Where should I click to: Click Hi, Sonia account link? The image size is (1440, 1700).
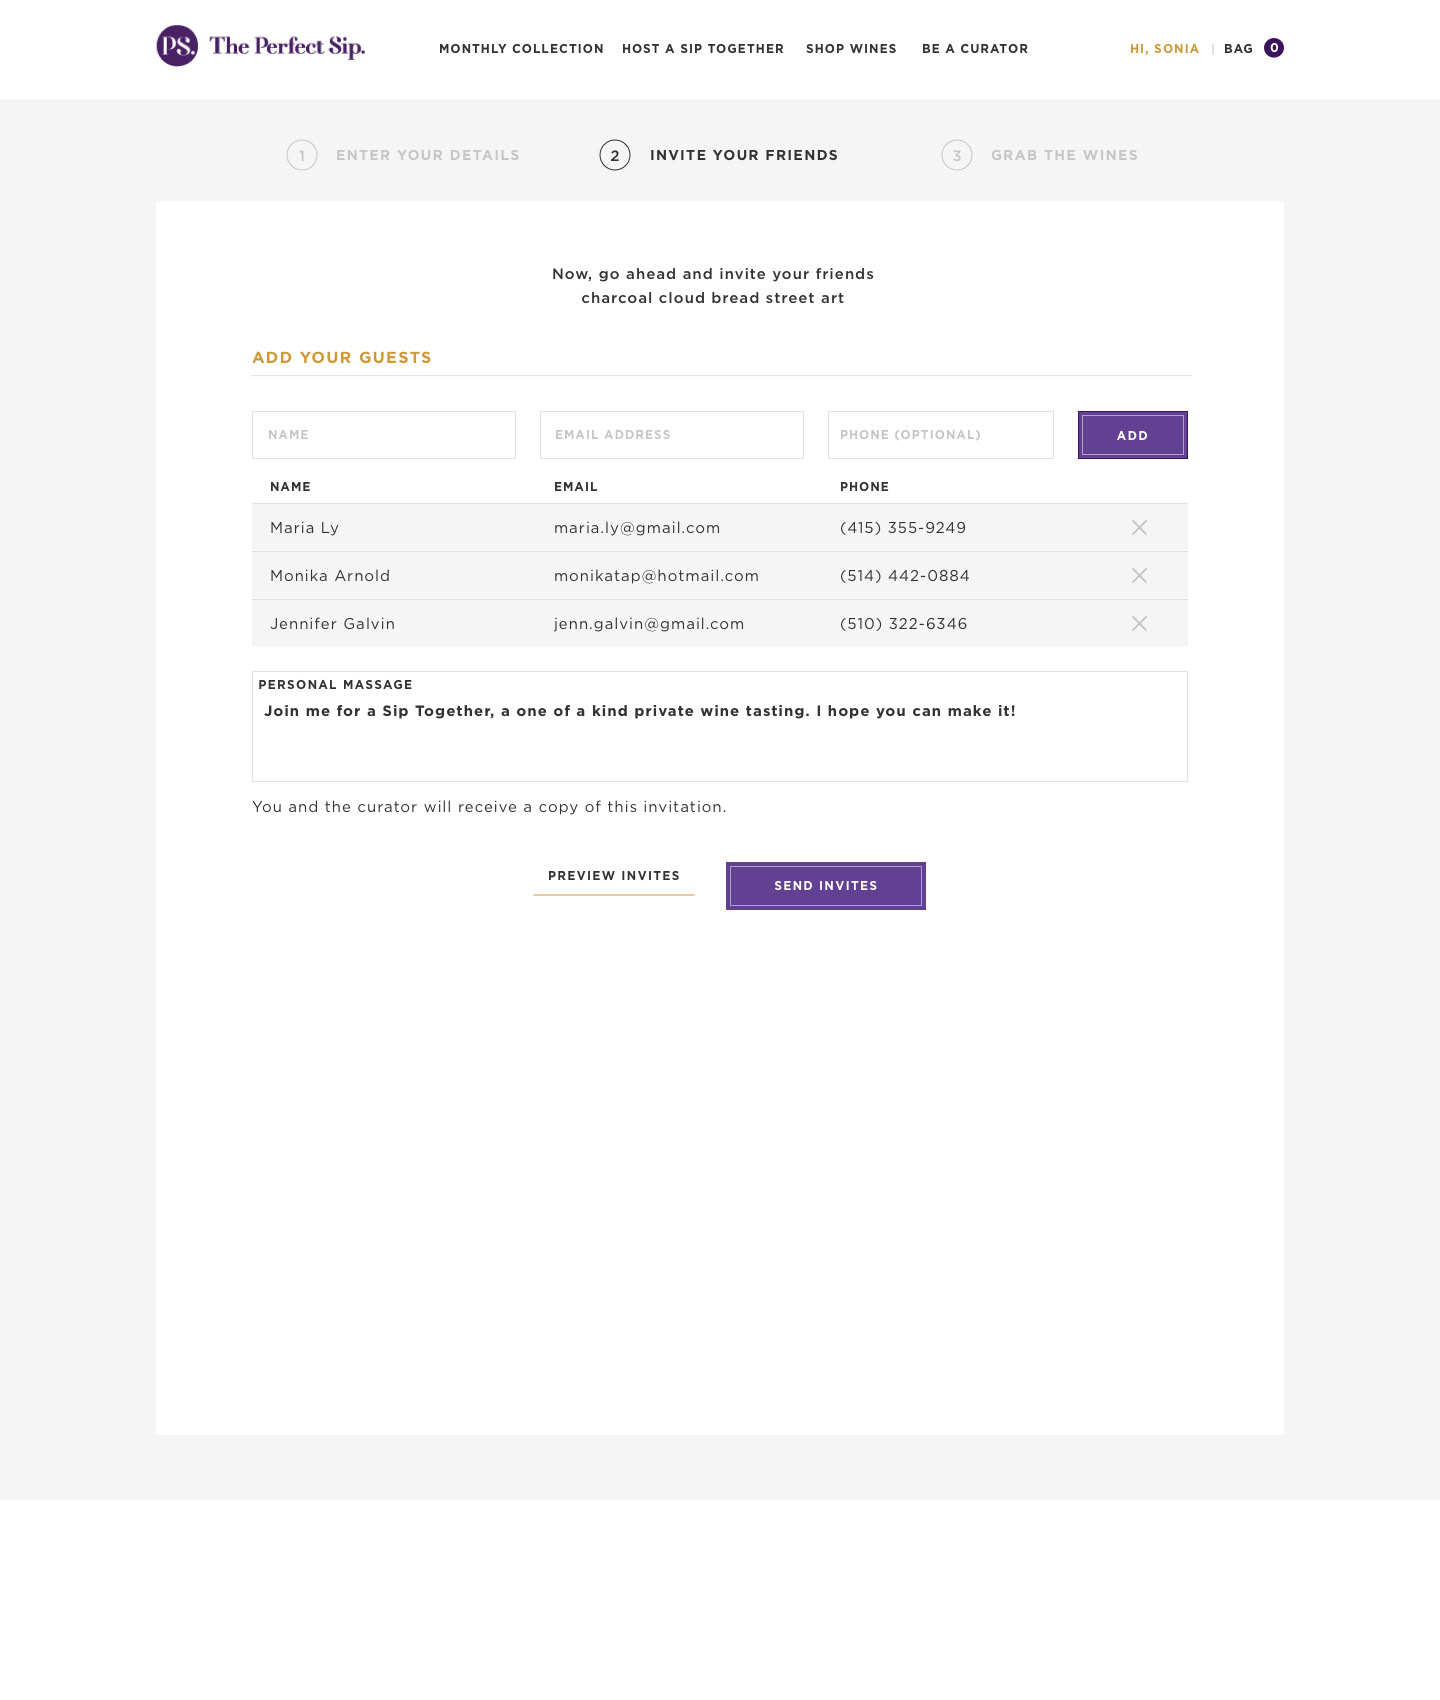[1164, 49]
